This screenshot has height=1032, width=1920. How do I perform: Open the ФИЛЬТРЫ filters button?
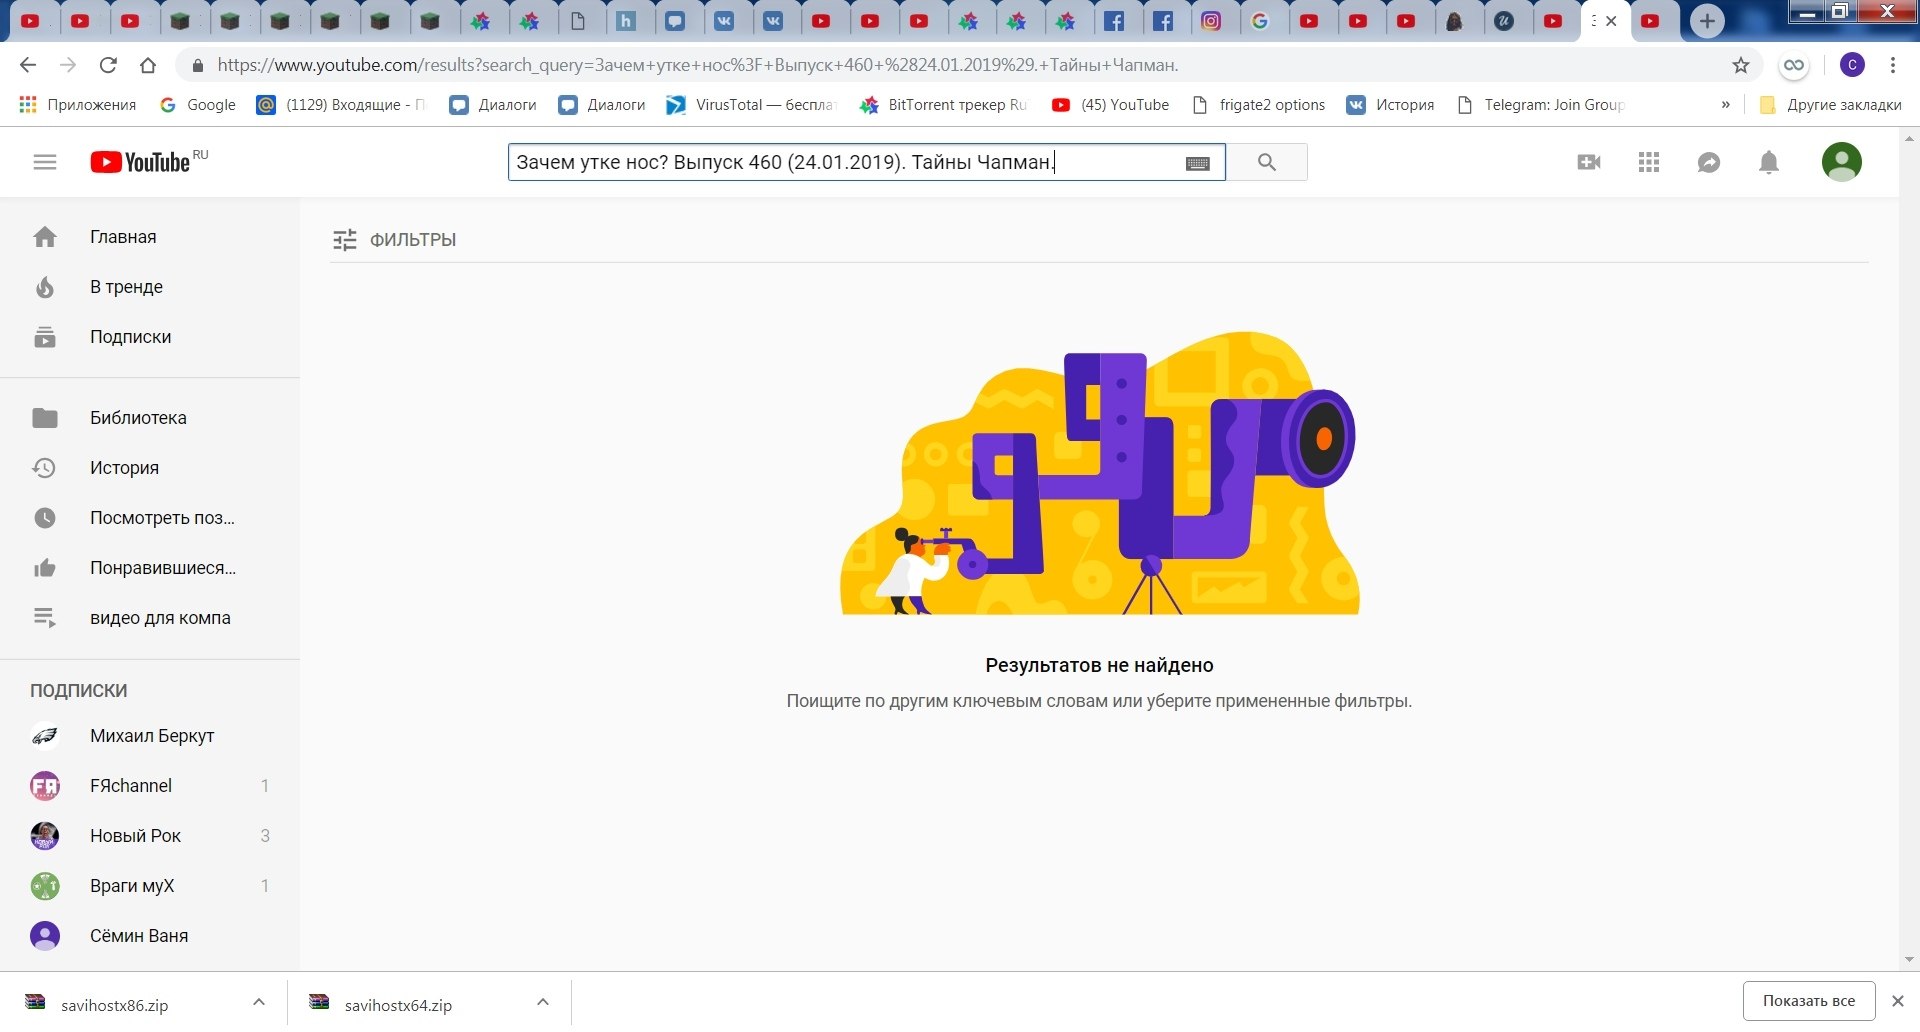pos(394,240)
